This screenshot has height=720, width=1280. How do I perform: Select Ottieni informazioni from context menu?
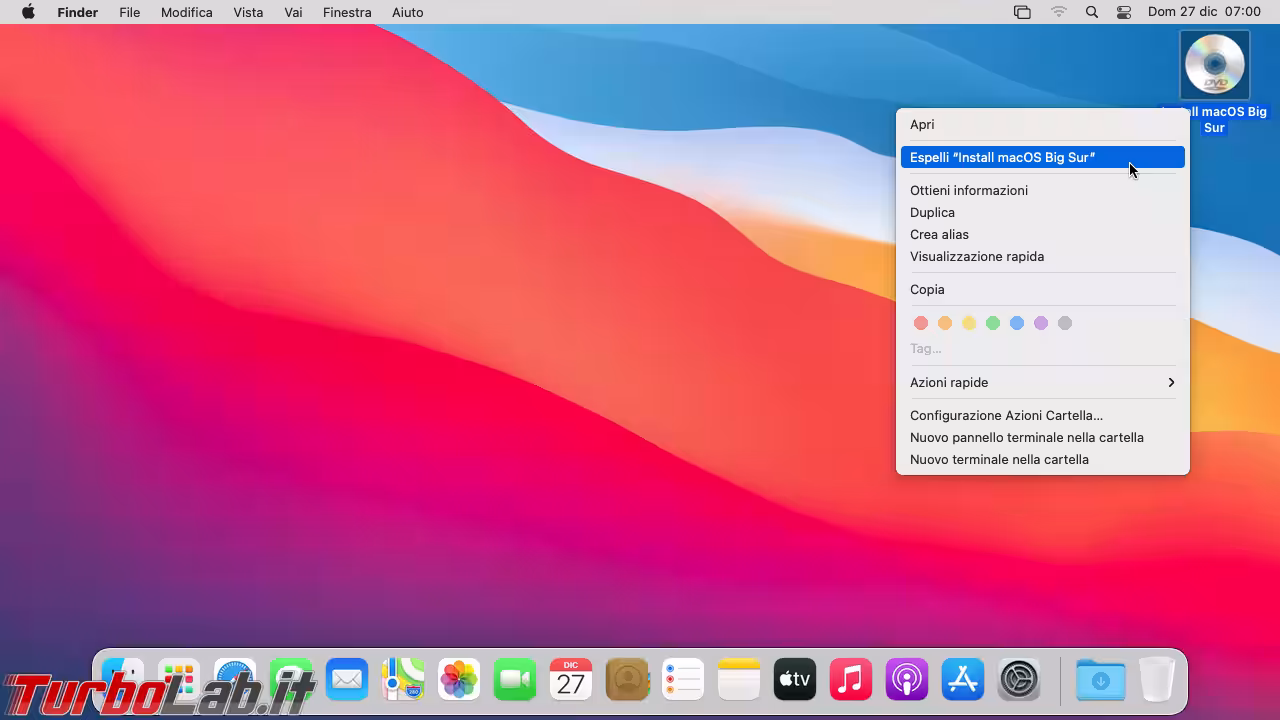pyautogui.click(x=968, y=190)
